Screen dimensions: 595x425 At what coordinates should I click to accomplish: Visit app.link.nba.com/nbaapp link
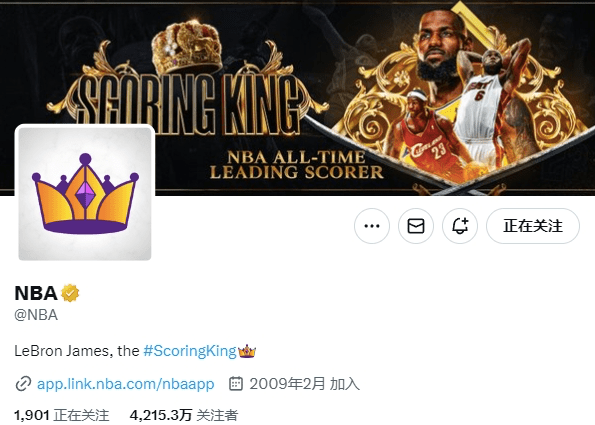[126, 384]
